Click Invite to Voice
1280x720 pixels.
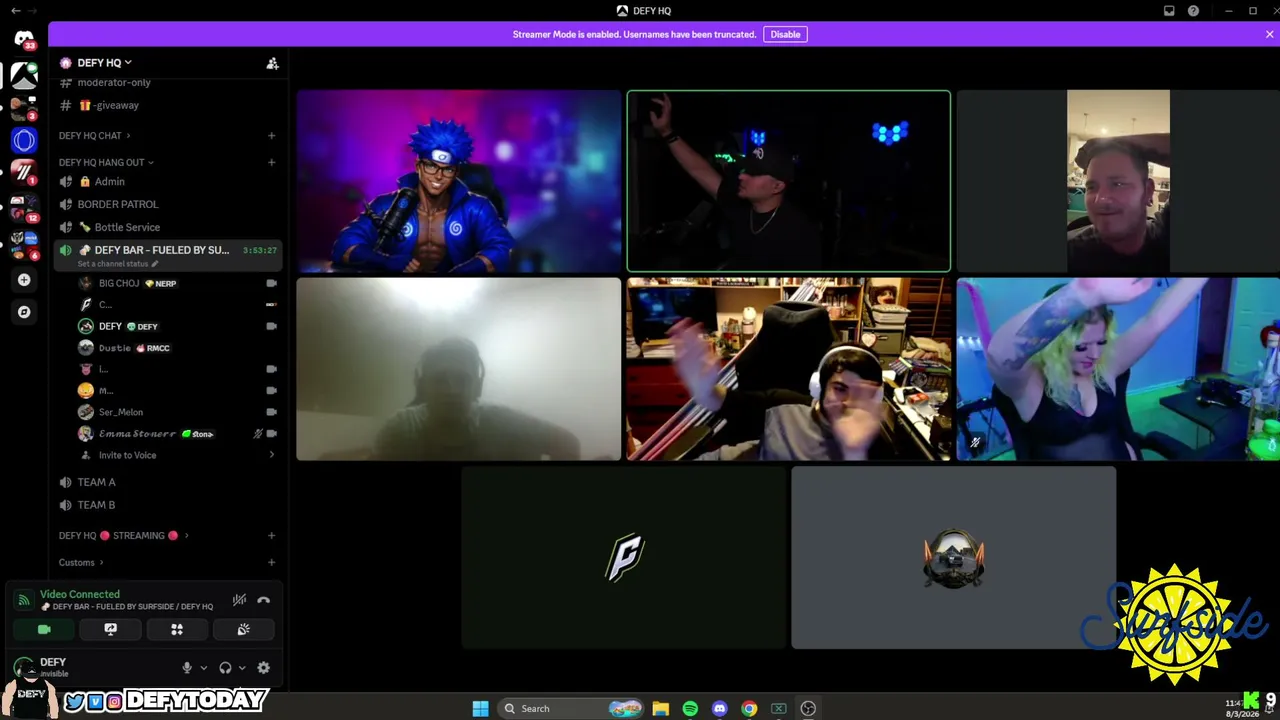tap(176, 455)
